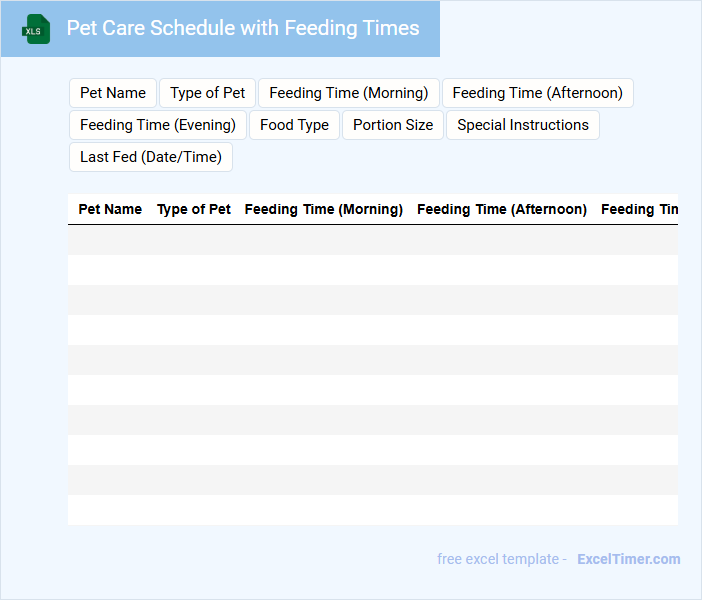Click the Last Fed (Date/Time) tag
This screenshot has width=702, height=600.
click(x=151, y=157)
